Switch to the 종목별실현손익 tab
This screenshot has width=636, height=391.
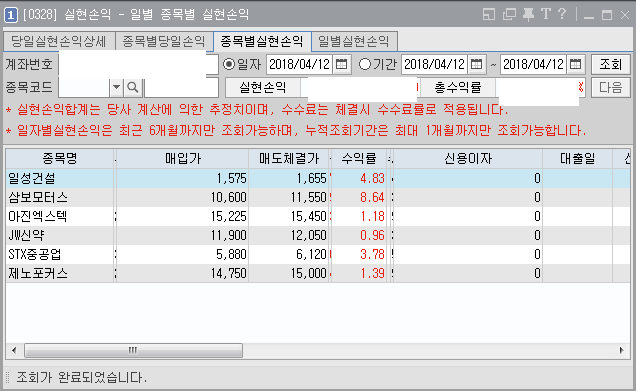(x=262, y=41)
